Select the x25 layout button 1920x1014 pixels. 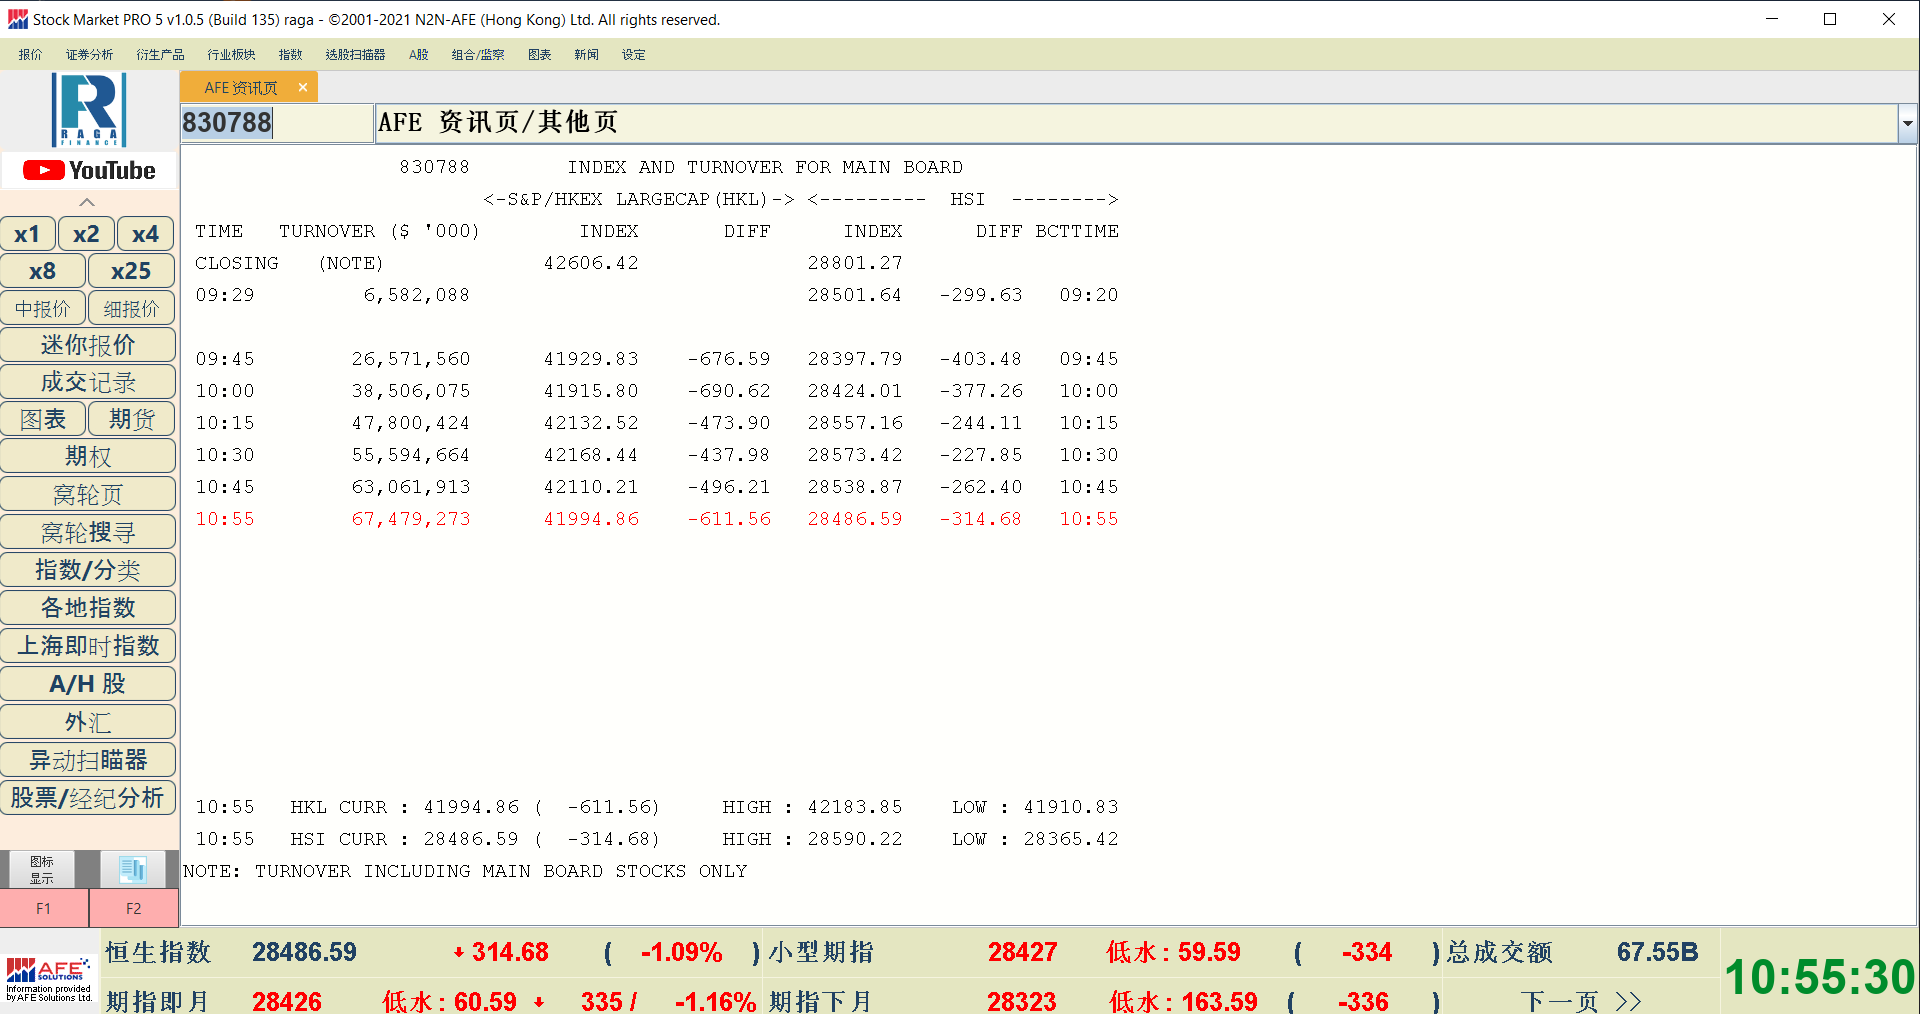pos(131,271)
